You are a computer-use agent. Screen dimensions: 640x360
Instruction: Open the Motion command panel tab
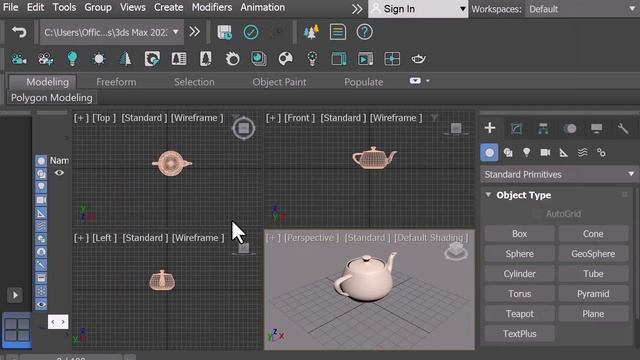point(570,129)
